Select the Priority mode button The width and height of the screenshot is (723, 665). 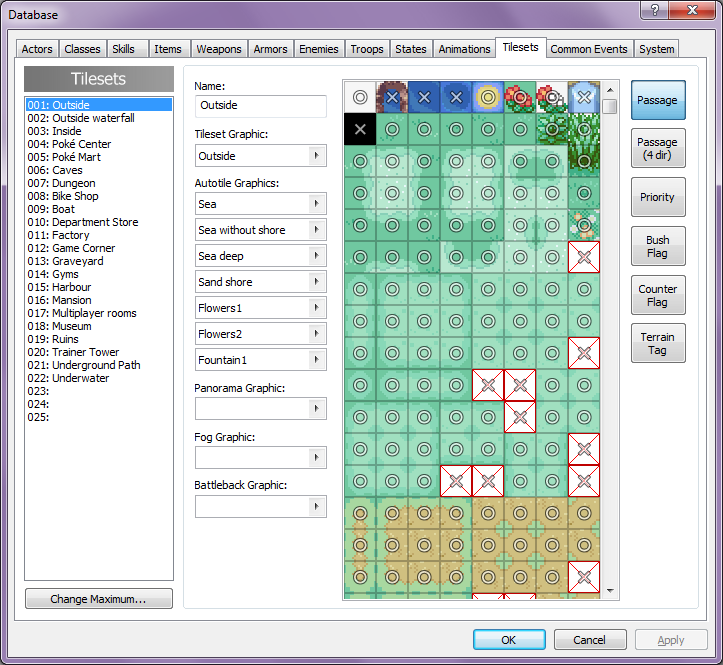[x=658, y=197]
